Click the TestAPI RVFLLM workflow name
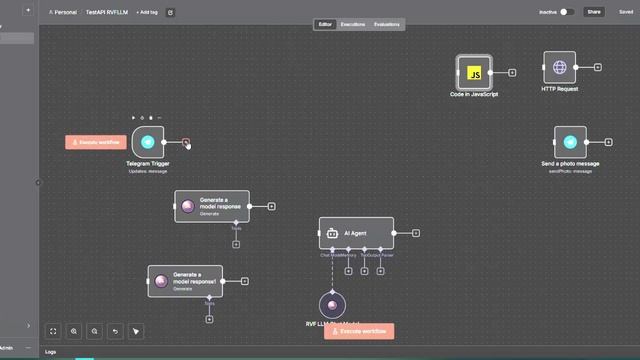This screenshot has width=640, height=360. coord(107,12)
